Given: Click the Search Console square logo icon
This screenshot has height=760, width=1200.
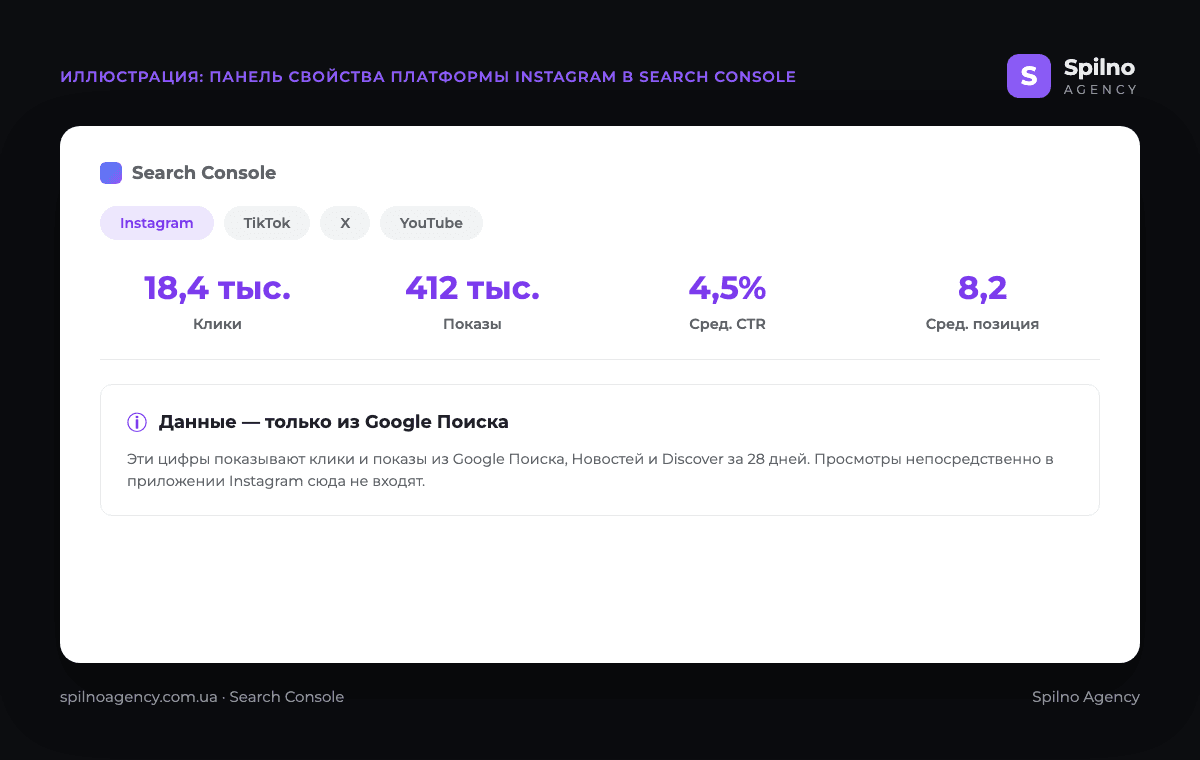Looking at the screenshot, I should [x=111, y=173].
